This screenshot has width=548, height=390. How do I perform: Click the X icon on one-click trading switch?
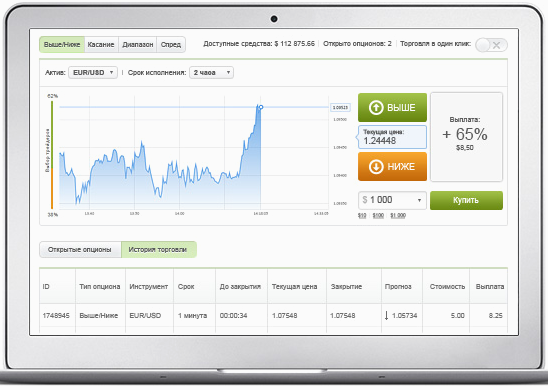coord(497,45)
